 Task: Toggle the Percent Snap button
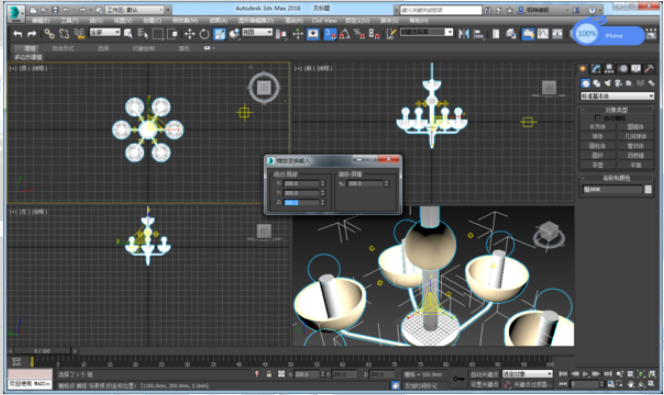(x=359, y=34)
